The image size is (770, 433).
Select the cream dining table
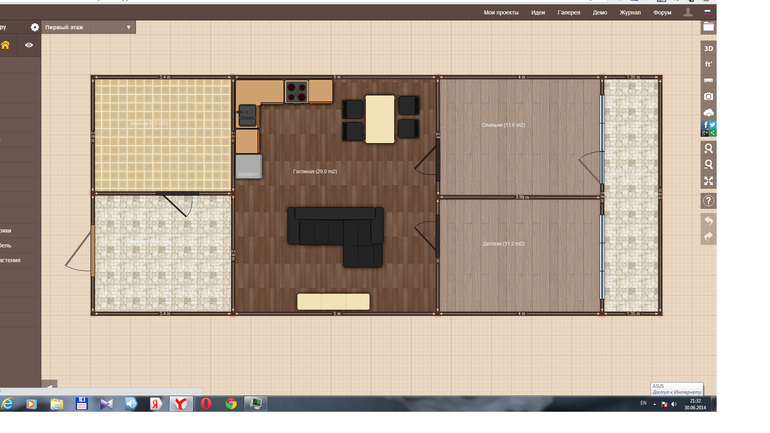click(x=380, y=119)
